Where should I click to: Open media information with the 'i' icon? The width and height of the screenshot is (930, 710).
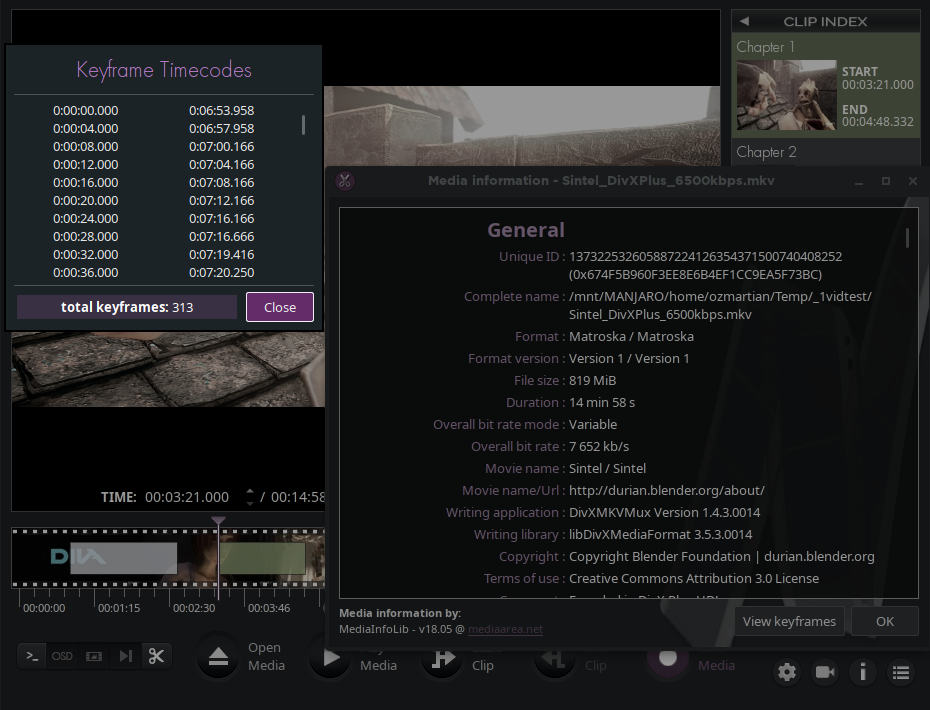pos(863,672)
